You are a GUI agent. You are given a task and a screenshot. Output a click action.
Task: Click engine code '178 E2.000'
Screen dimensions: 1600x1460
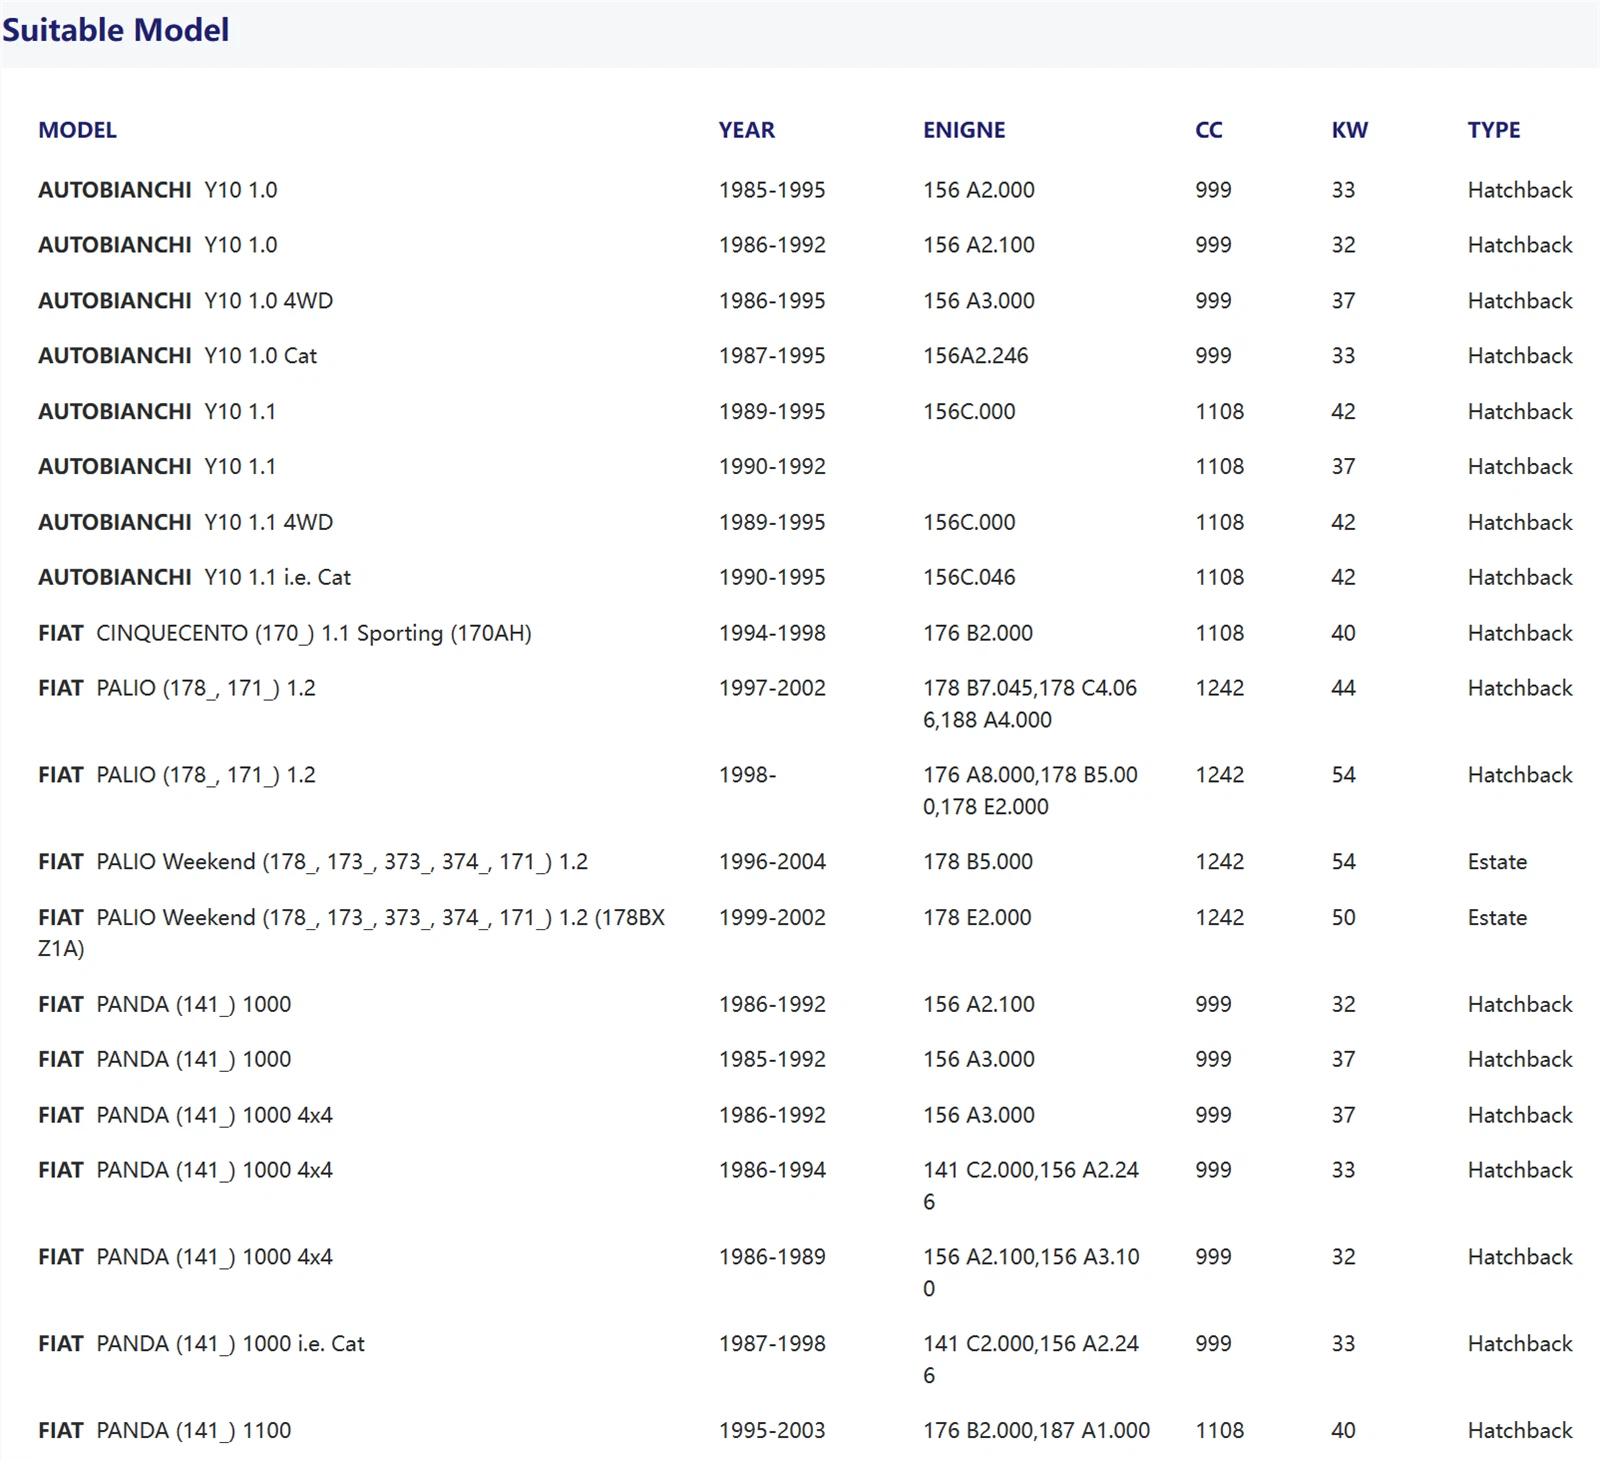click(x=977, y=918)
